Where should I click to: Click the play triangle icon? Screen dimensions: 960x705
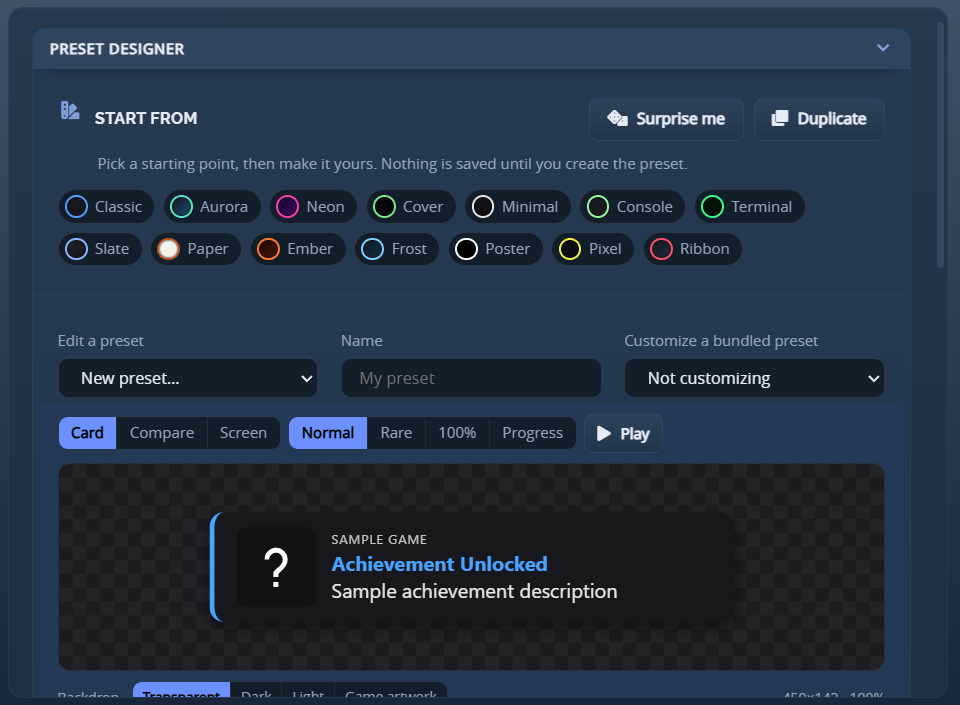pos(604,433)
